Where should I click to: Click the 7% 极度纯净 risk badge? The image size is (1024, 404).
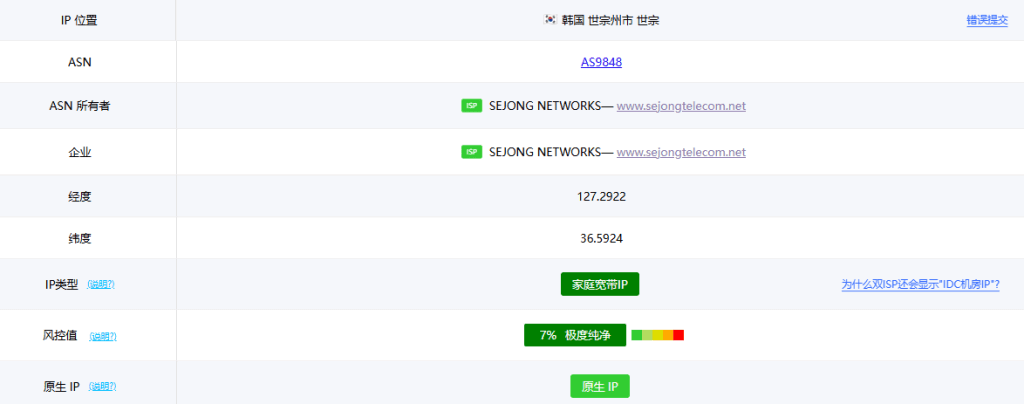574,335
